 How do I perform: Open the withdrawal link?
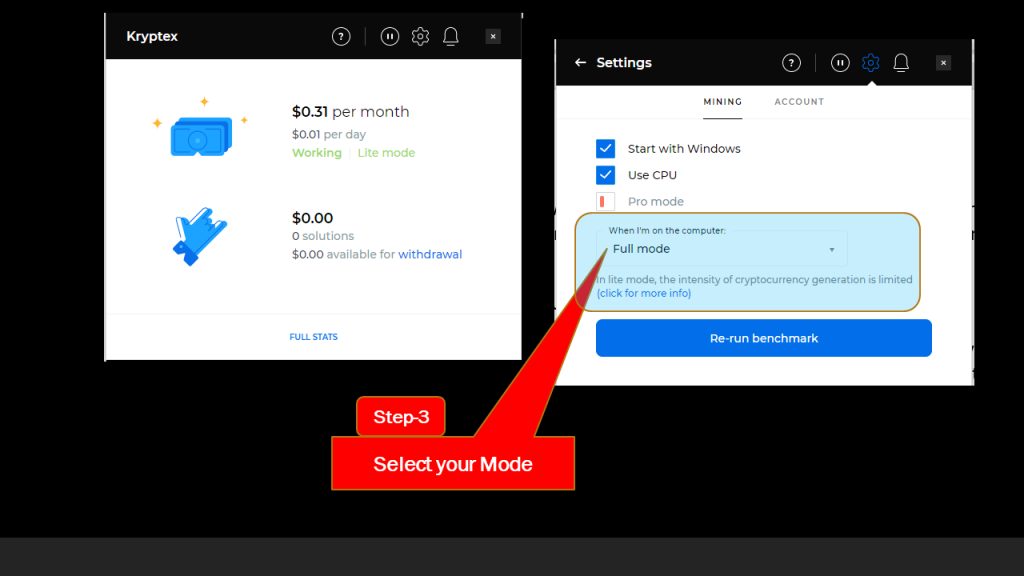(430, 254)
